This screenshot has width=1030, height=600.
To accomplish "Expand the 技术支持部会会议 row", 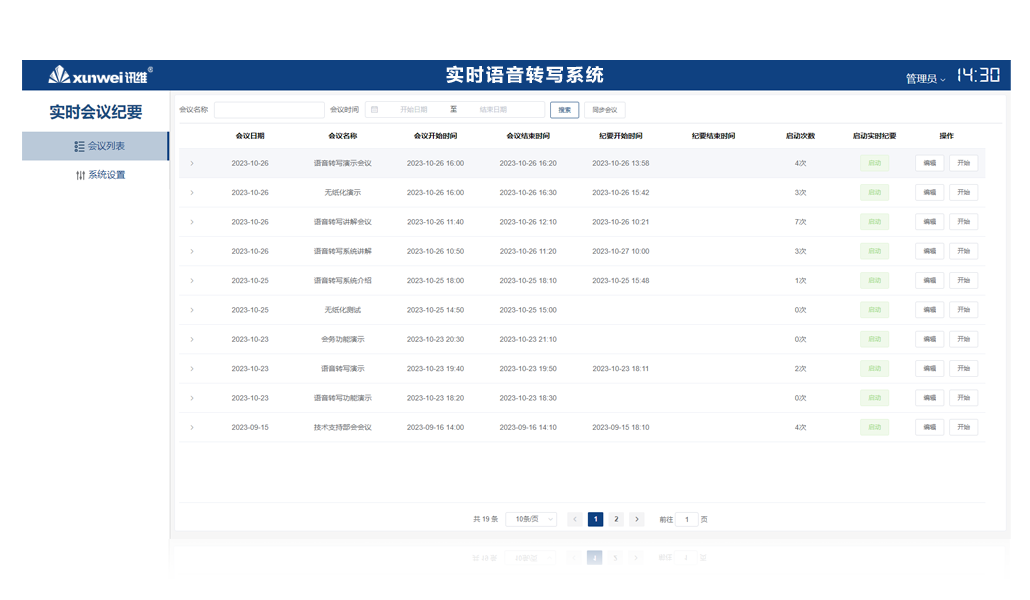I will point(192,427).
